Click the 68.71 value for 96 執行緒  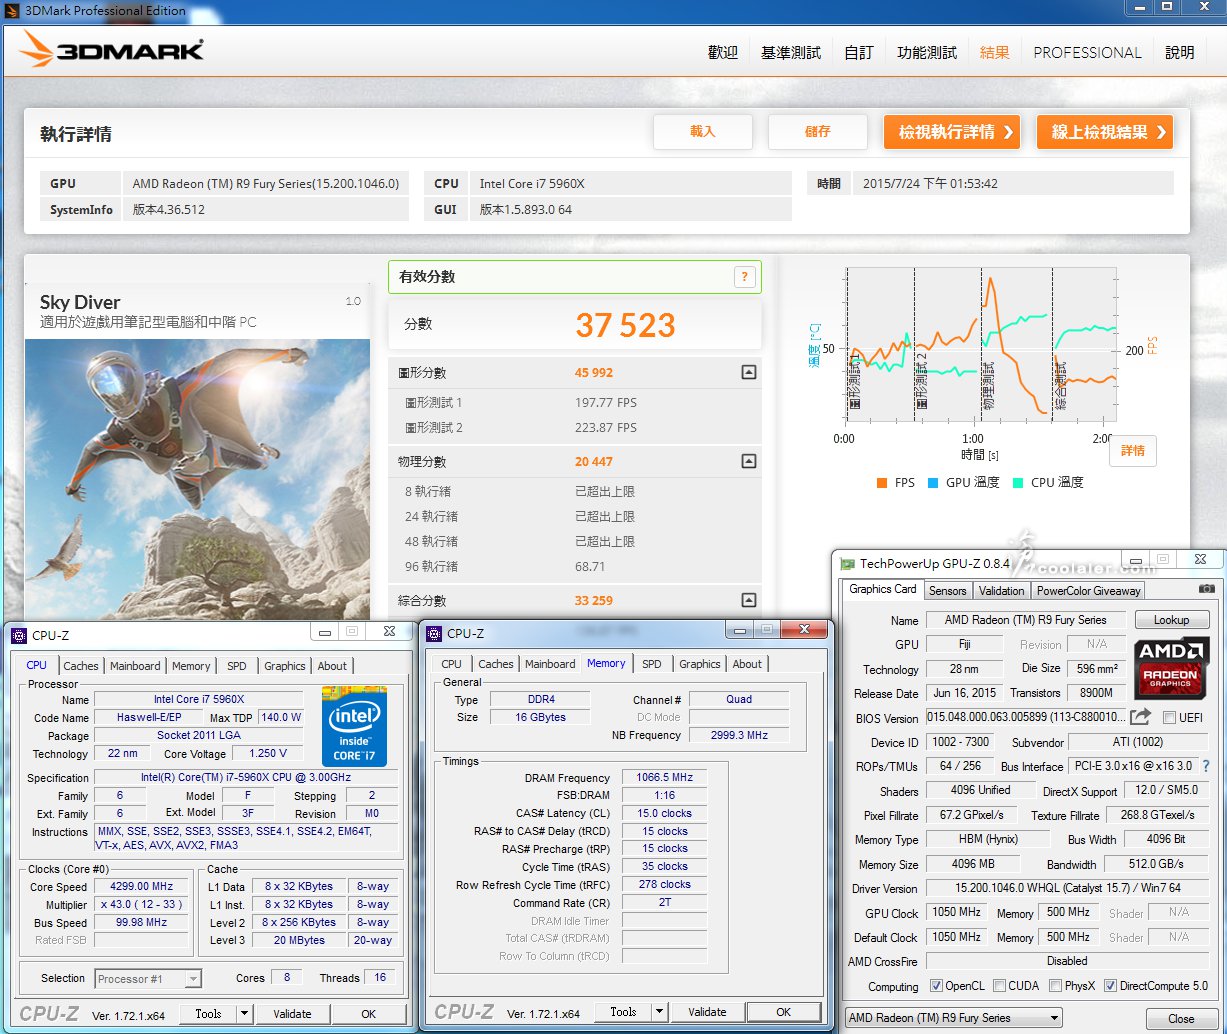(590, 567)
